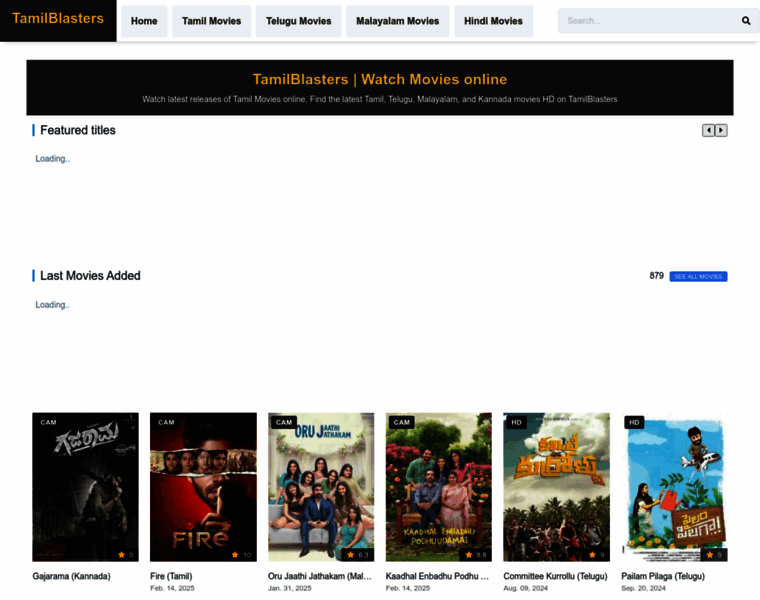Click CAM badge on Oru Jaathi Jathakam
Image resolution: width=760 pixels, height=600 pixels.
coord(284,423)
